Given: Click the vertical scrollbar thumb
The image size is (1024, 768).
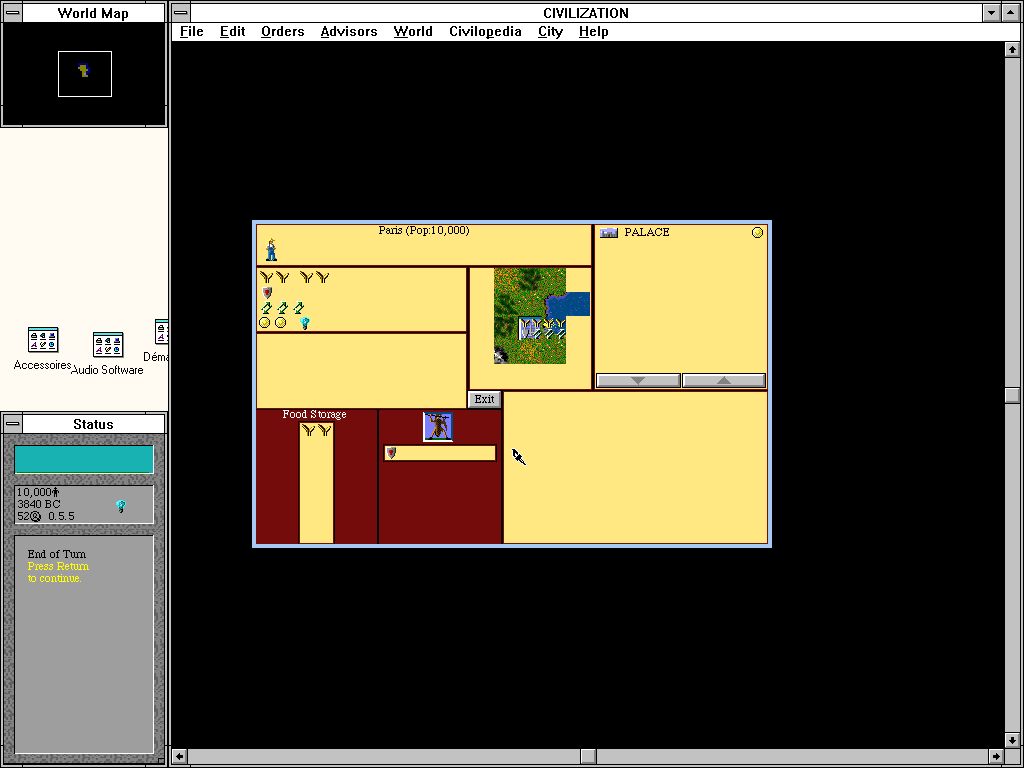Looking at the screenshot, I should coord(1012,395).
